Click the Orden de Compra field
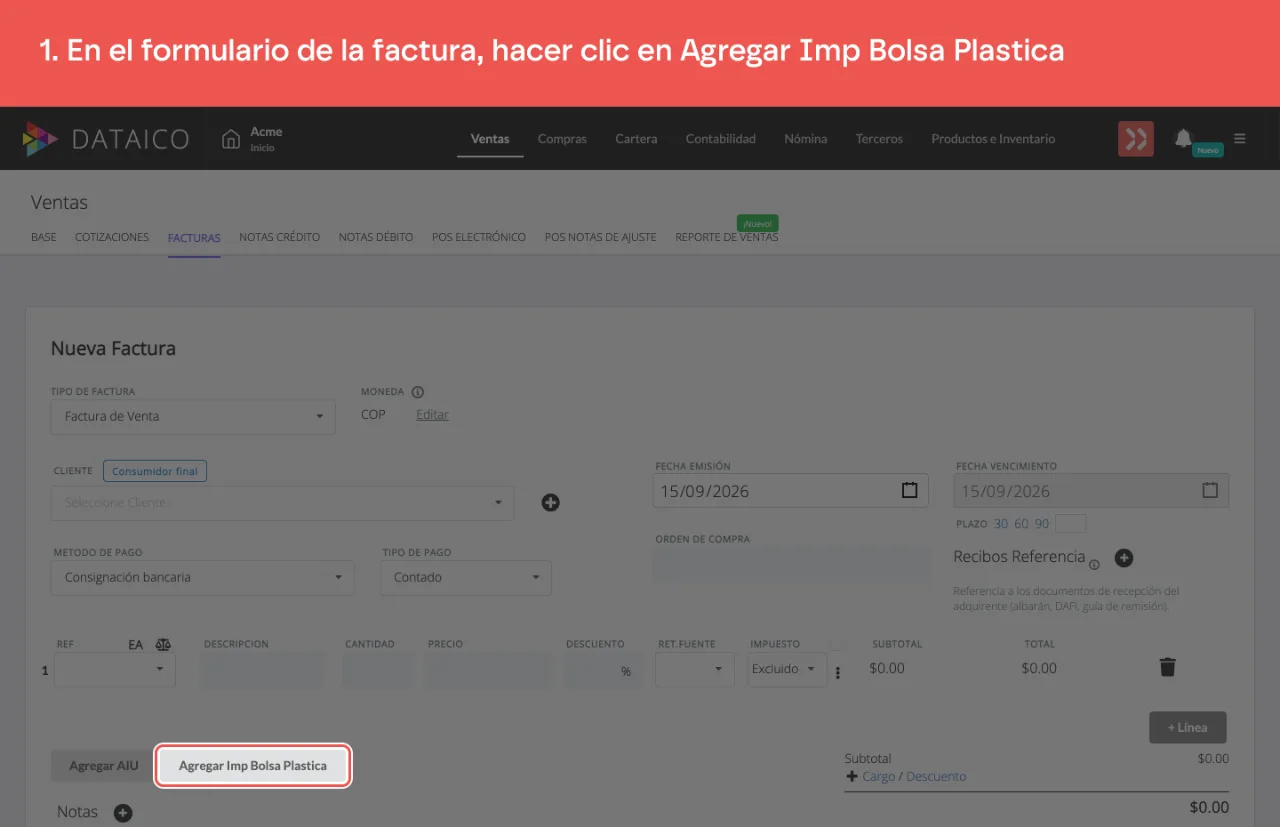This screenshot has width=1280, height=827. 792,564
